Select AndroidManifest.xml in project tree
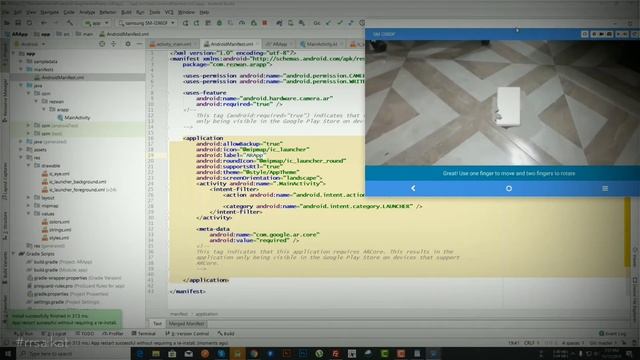Screen dimensions: 640x360 pos(62,77)
